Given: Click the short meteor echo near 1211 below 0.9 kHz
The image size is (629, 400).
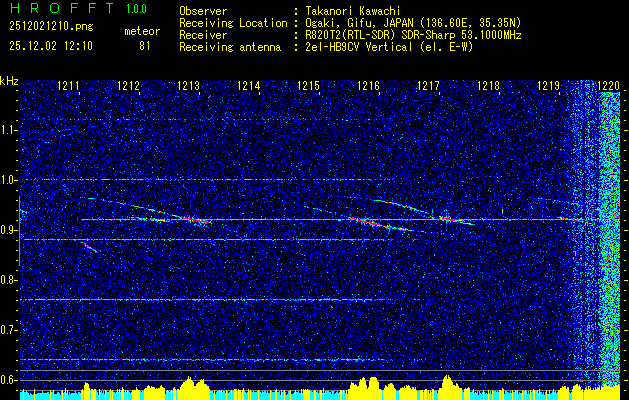Looking at the screenshot, I should click(x=90, y=247).
